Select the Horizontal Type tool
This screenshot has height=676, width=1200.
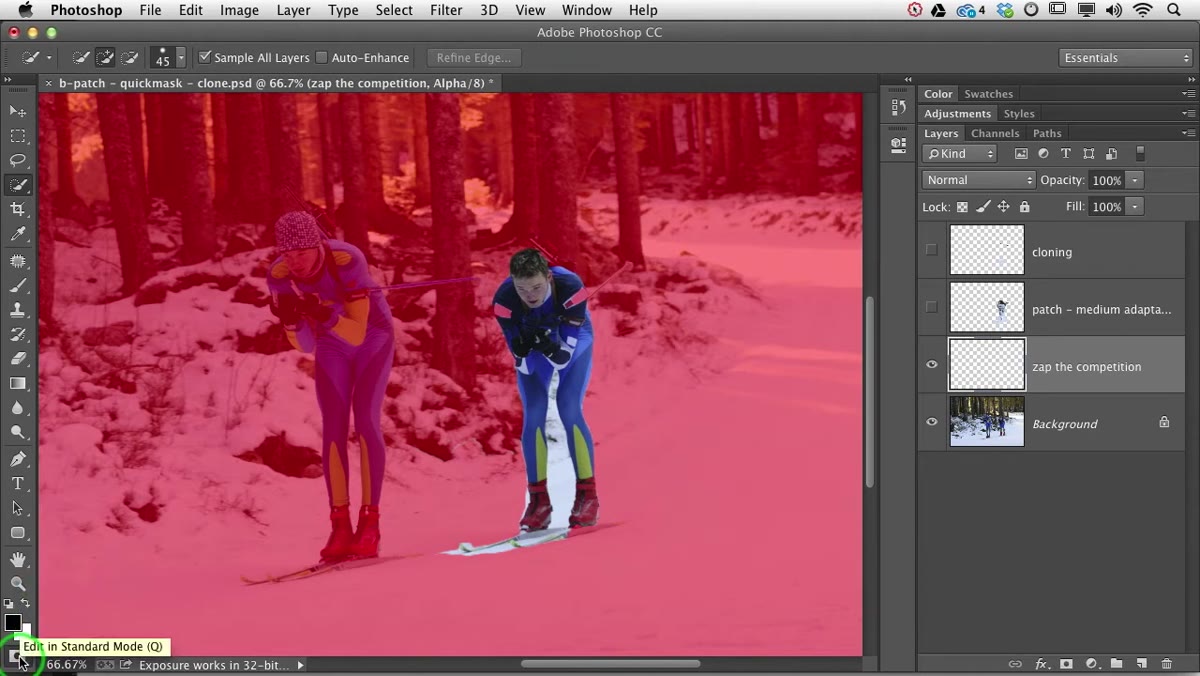18,484
